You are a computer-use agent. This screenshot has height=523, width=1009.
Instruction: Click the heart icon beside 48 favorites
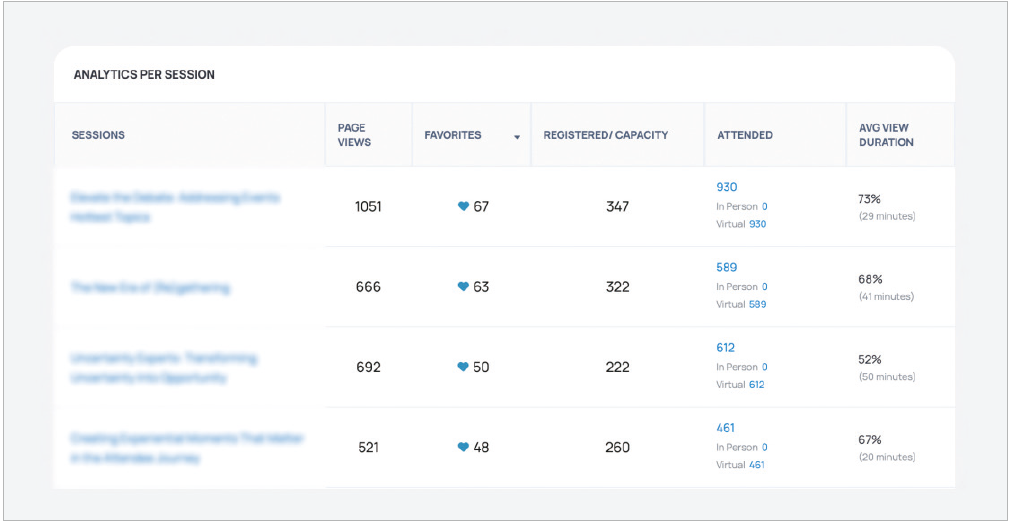[463, 447]
